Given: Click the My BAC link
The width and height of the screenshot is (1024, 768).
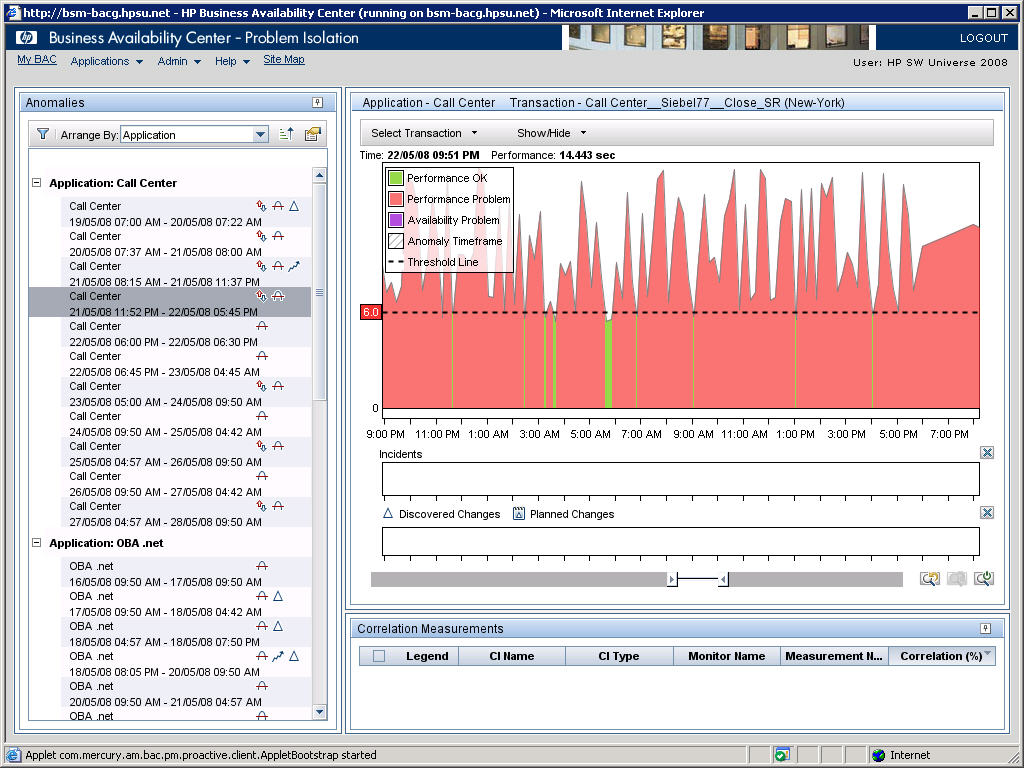Looking at the screenshot, I should pyautogui.click(x=37, y=59).
